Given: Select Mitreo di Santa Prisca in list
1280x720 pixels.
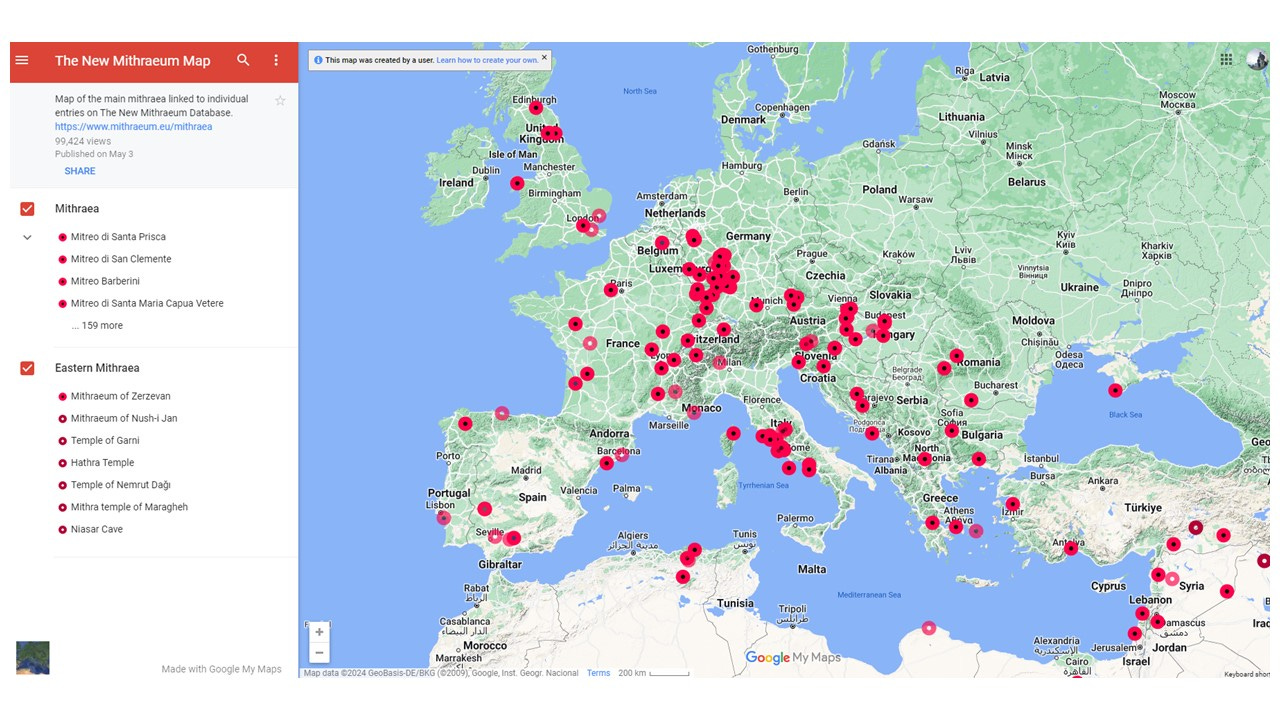Looking at the screenshot, I should click(x=118, y=237).
